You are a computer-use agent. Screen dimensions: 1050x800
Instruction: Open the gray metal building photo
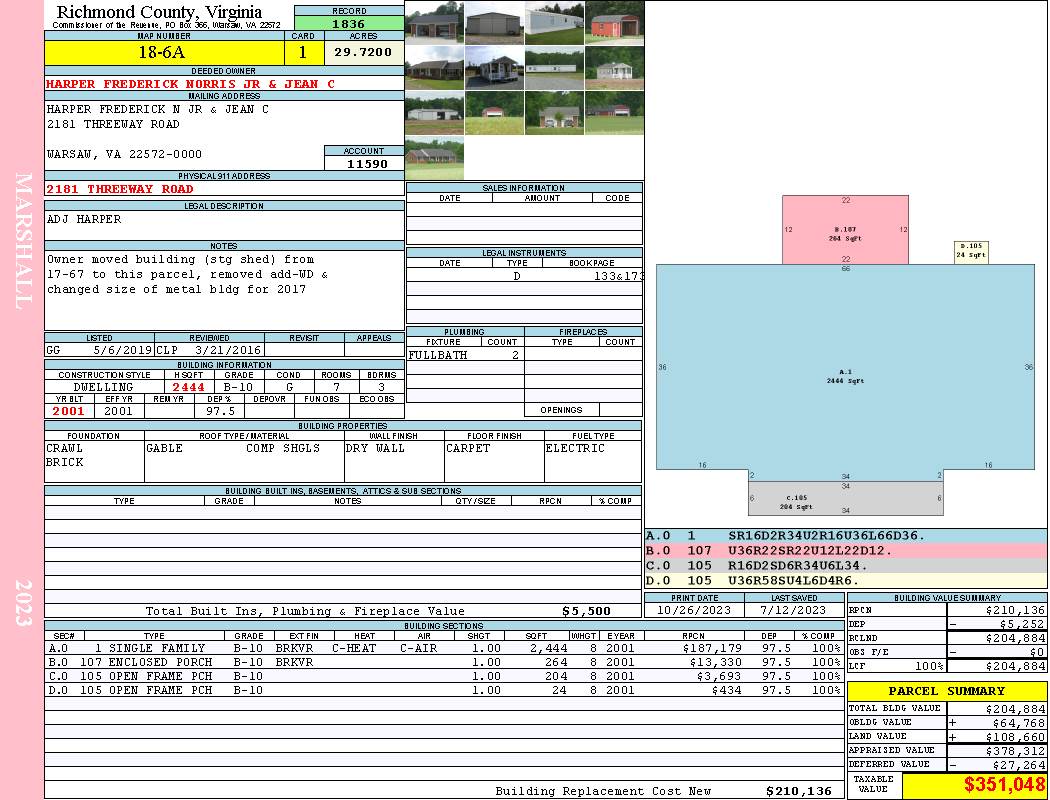click(x=494, y=23)
